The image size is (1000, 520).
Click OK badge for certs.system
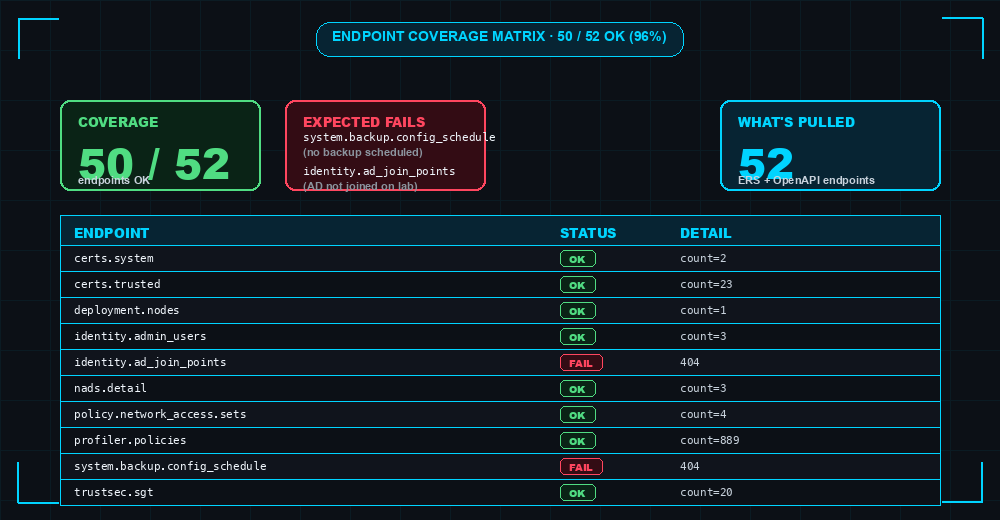click(578, 259)
